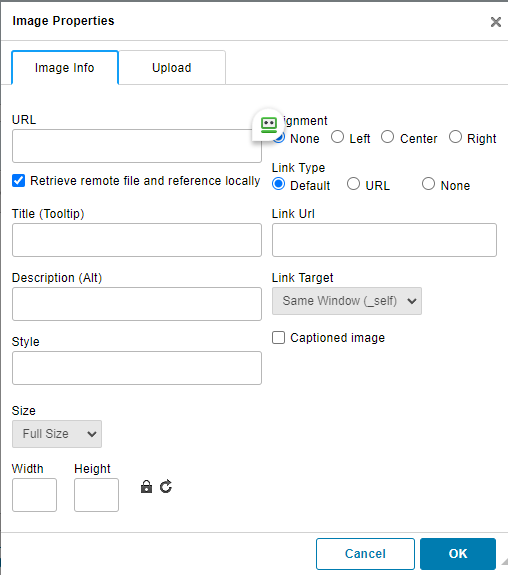Focus the Link Url input field
This screenshot has height=575, width=508.
click(x=384, y=240)
